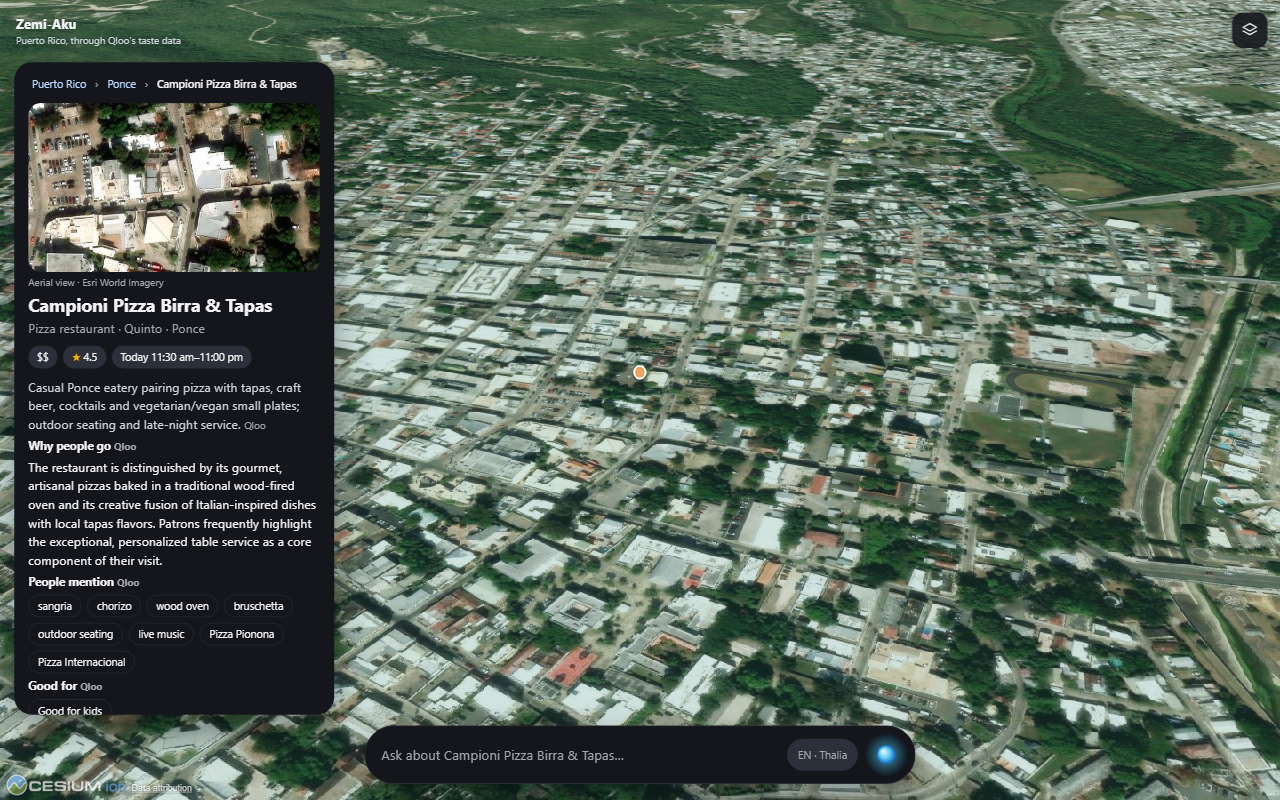Open the aerial view photo of restaurant
Image resolution: width=1280 pixels, height=800 pixels.
point(174,187)
